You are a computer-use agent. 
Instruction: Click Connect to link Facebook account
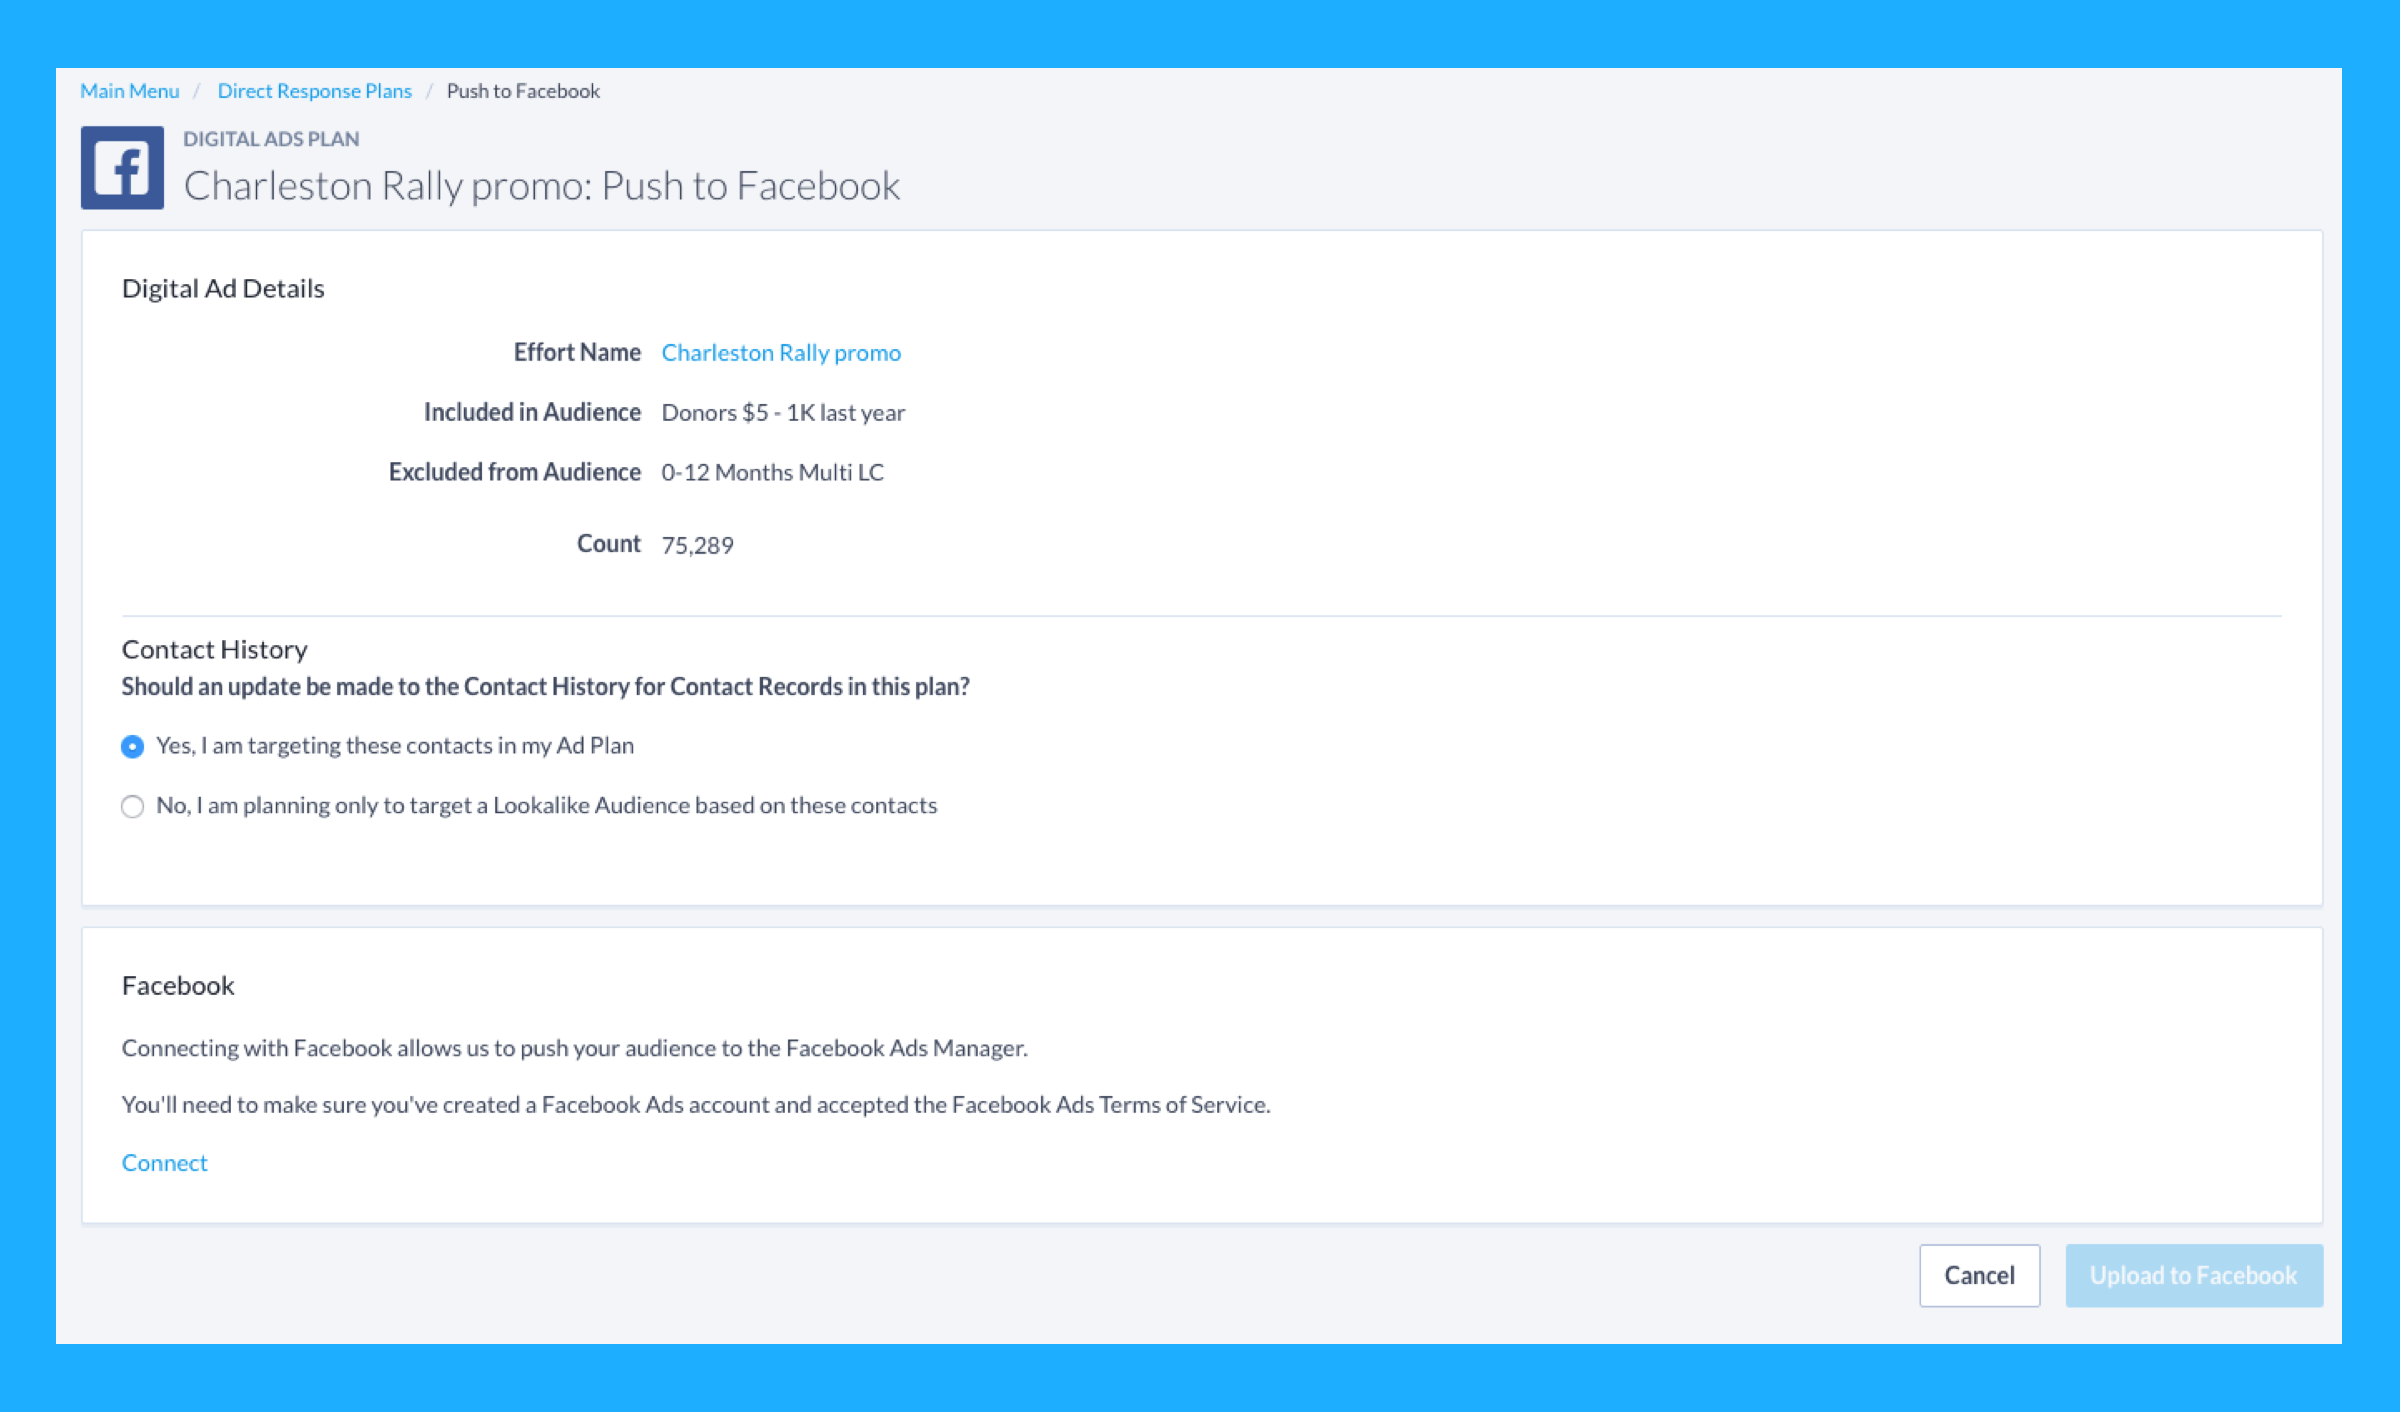point(164,1162)
